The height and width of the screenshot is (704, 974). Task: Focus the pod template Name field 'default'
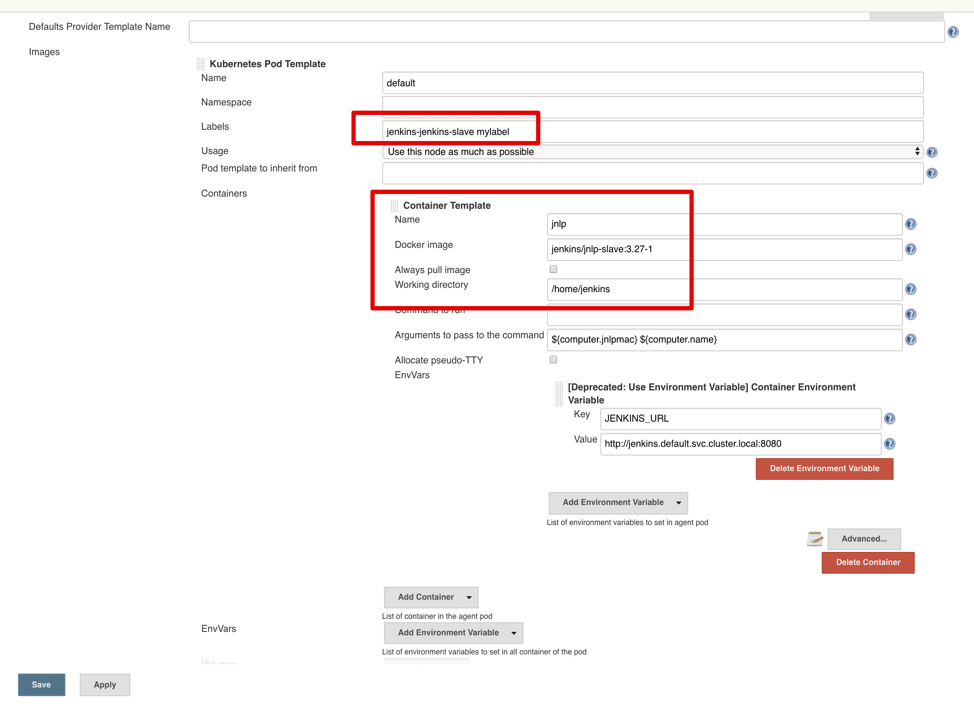click(x=652, y=83)
